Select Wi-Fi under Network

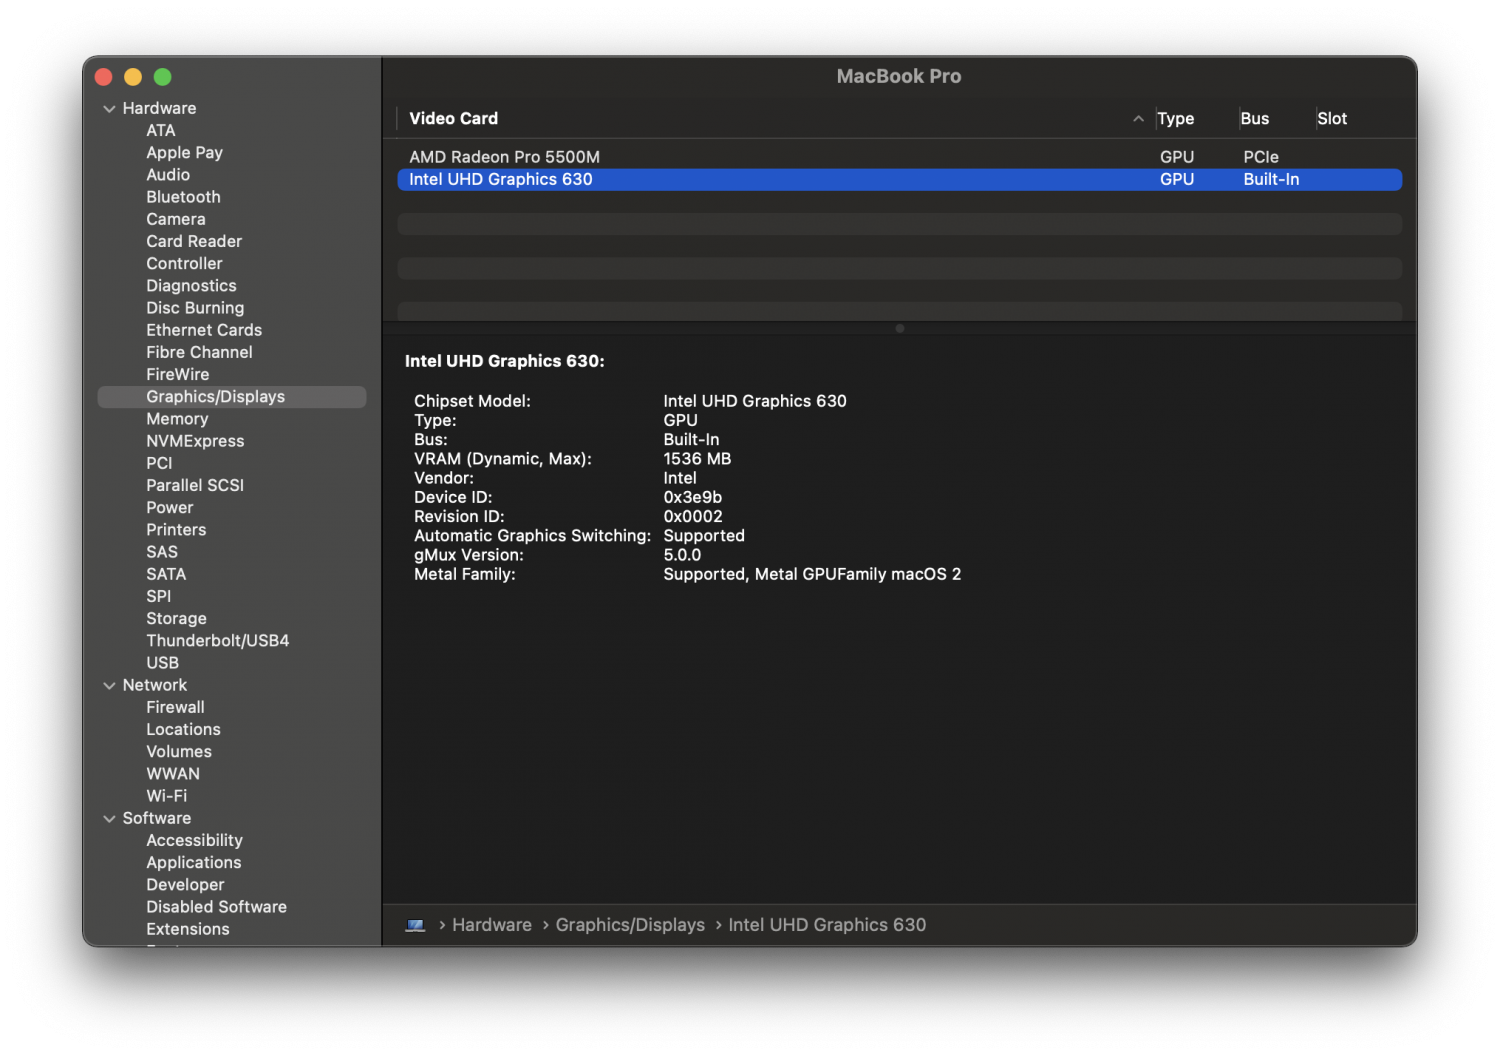point(167,795)
